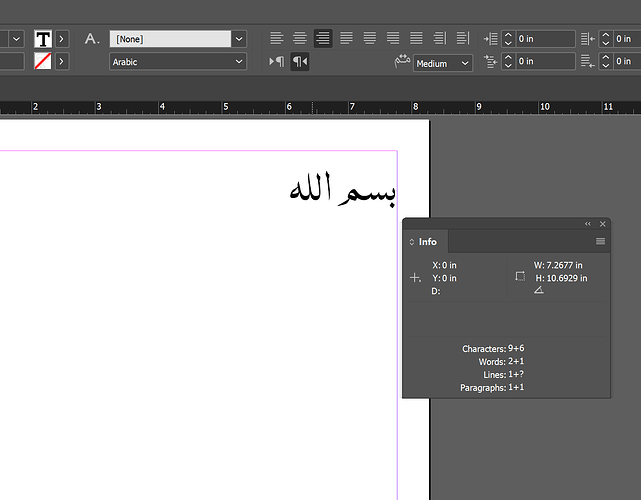This screenshot has width=641, height=500.
Task: Select the Info panel tab
Action: click(428, 242)
